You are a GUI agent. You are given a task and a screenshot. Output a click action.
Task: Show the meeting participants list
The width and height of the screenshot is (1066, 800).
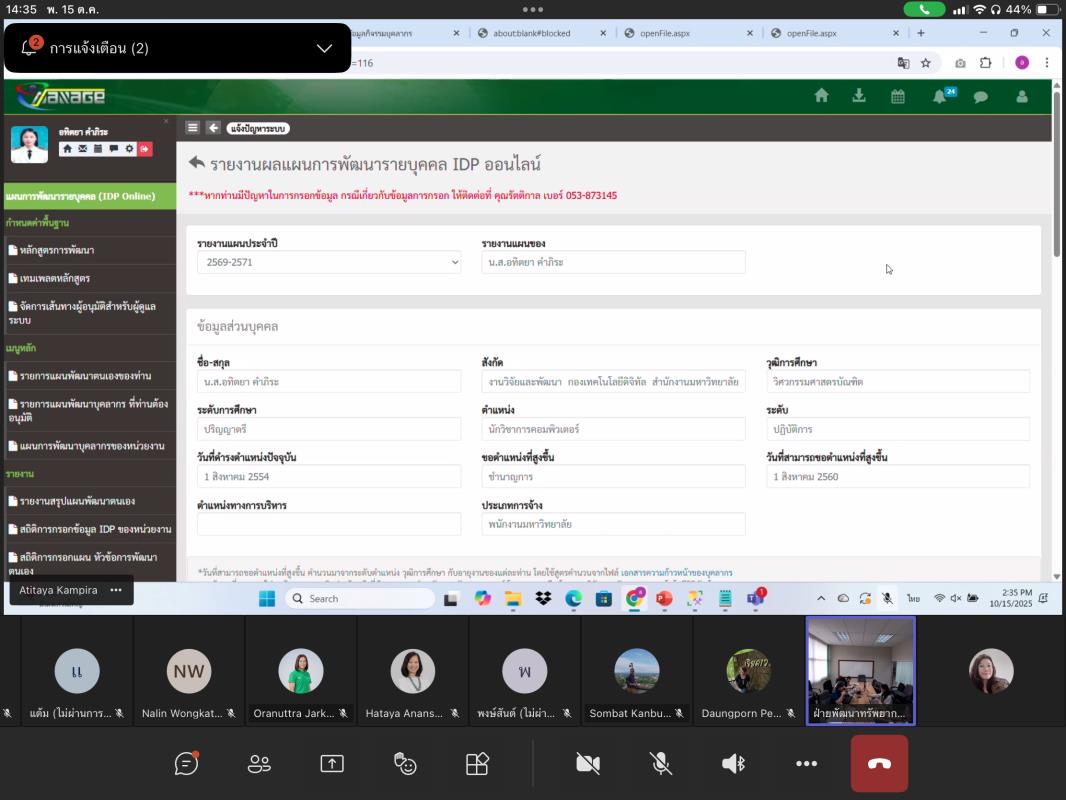pos(259,763)
